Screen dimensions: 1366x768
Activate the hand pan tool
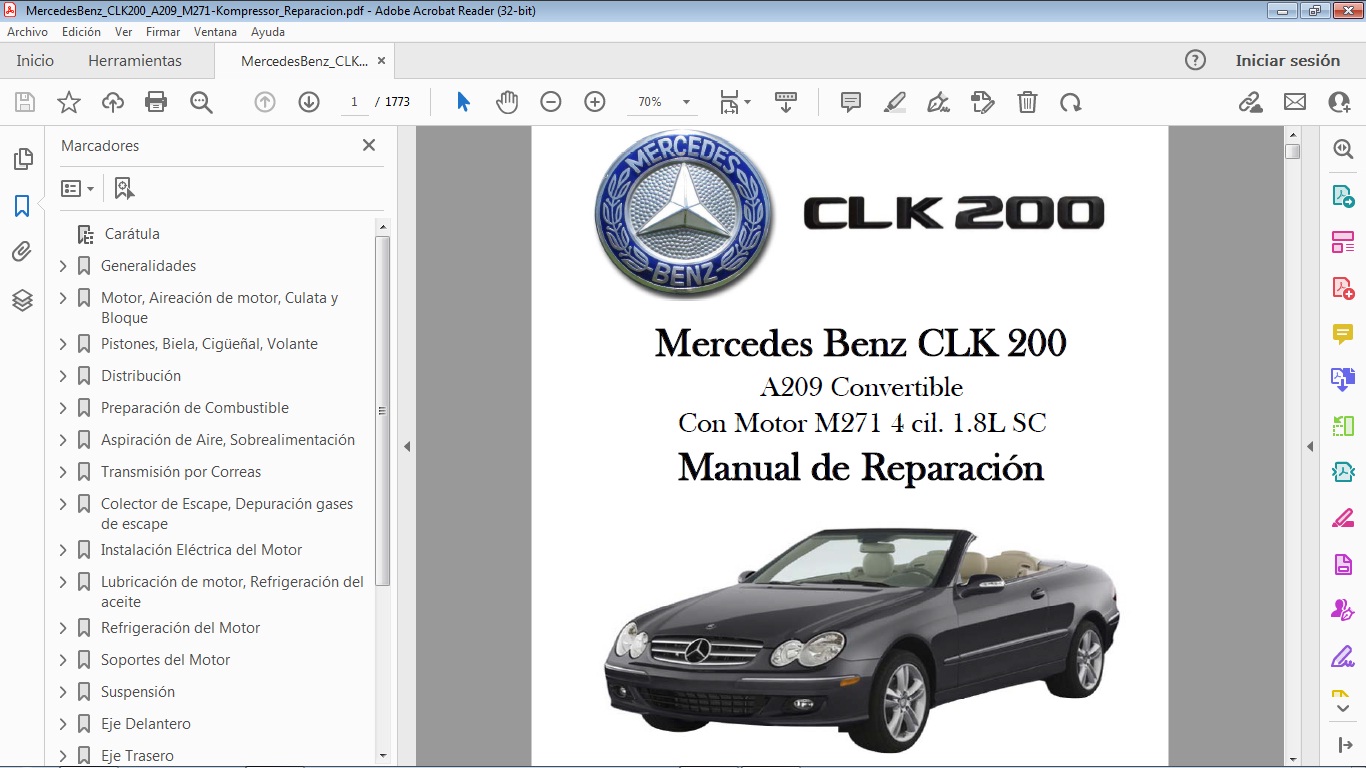507,102
